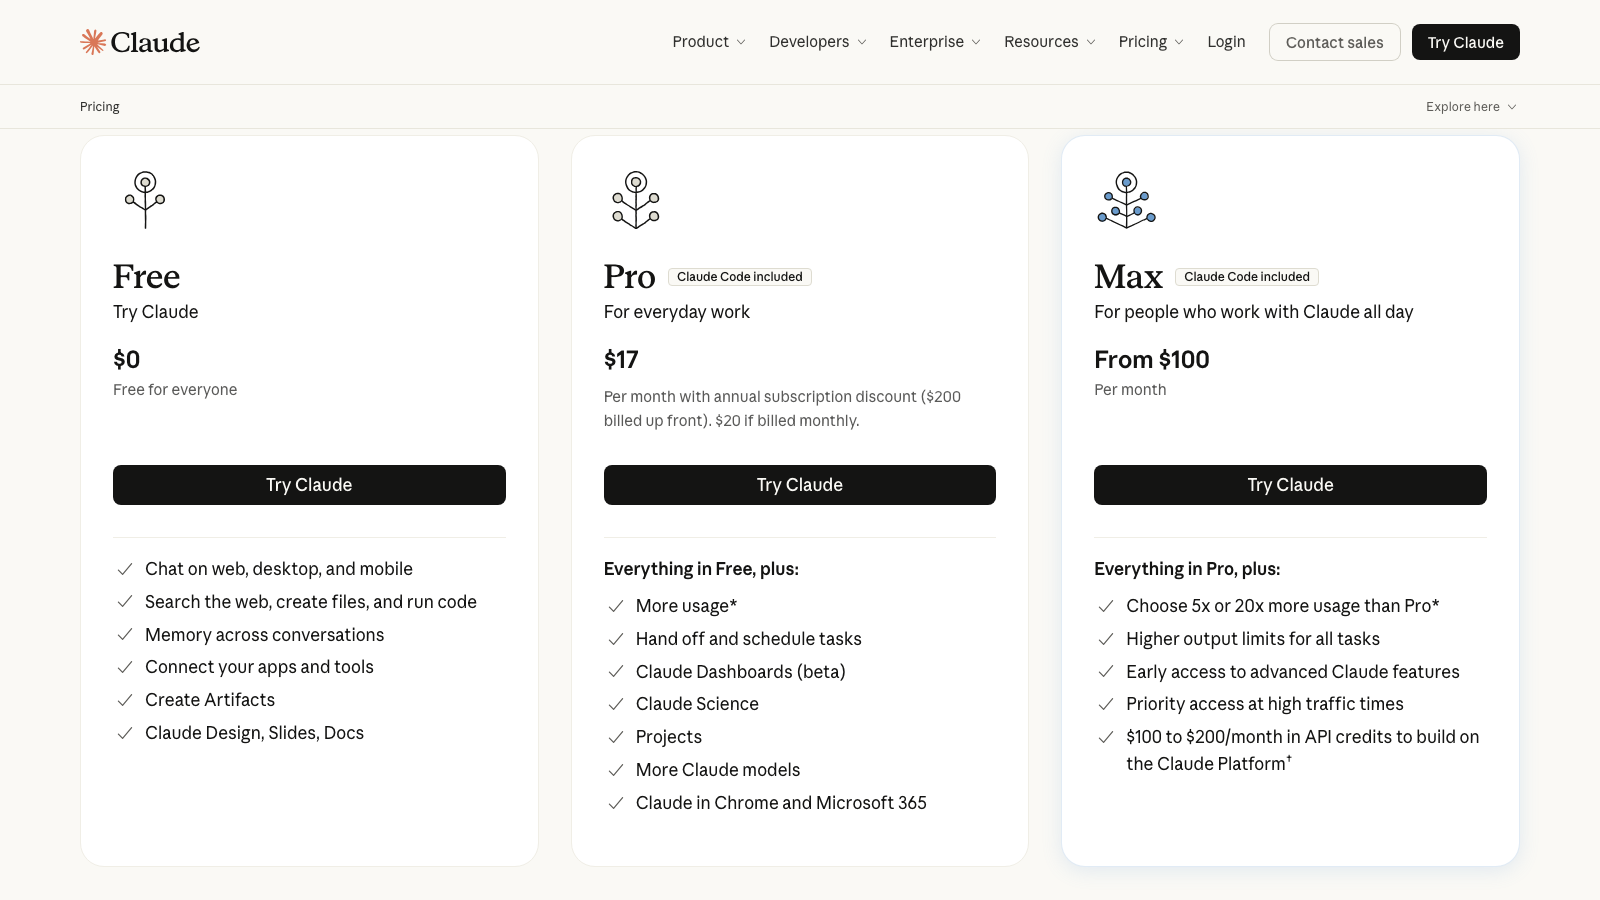The image size is (1600, 900).
Task: Click the Claude Code included badge beside Pro
Action: 740,277
